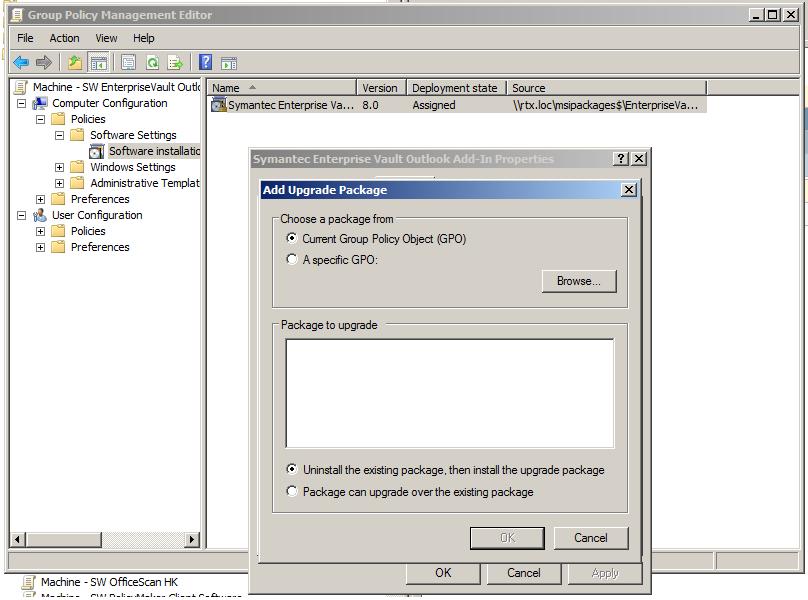Sort by the Source column header
The image size is (808, 600).
click(x=607, y=88)
